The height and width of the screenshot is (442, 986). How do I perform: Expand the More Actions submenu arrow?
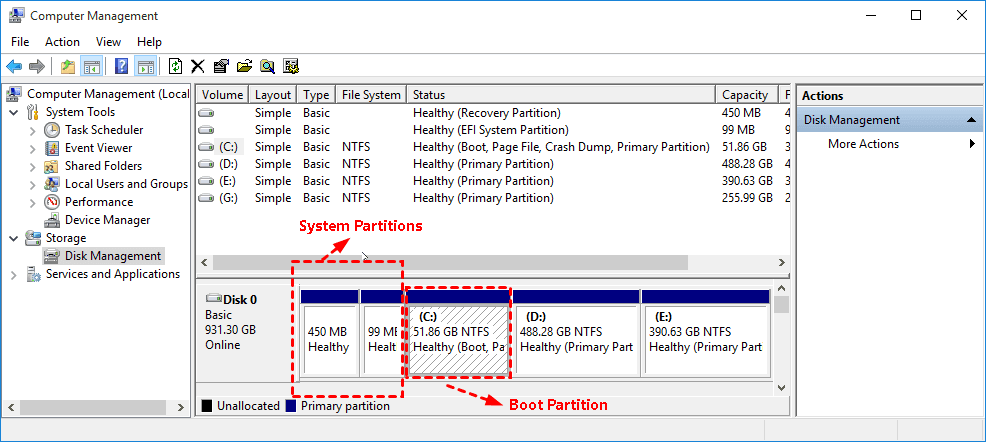coord(972,144)
